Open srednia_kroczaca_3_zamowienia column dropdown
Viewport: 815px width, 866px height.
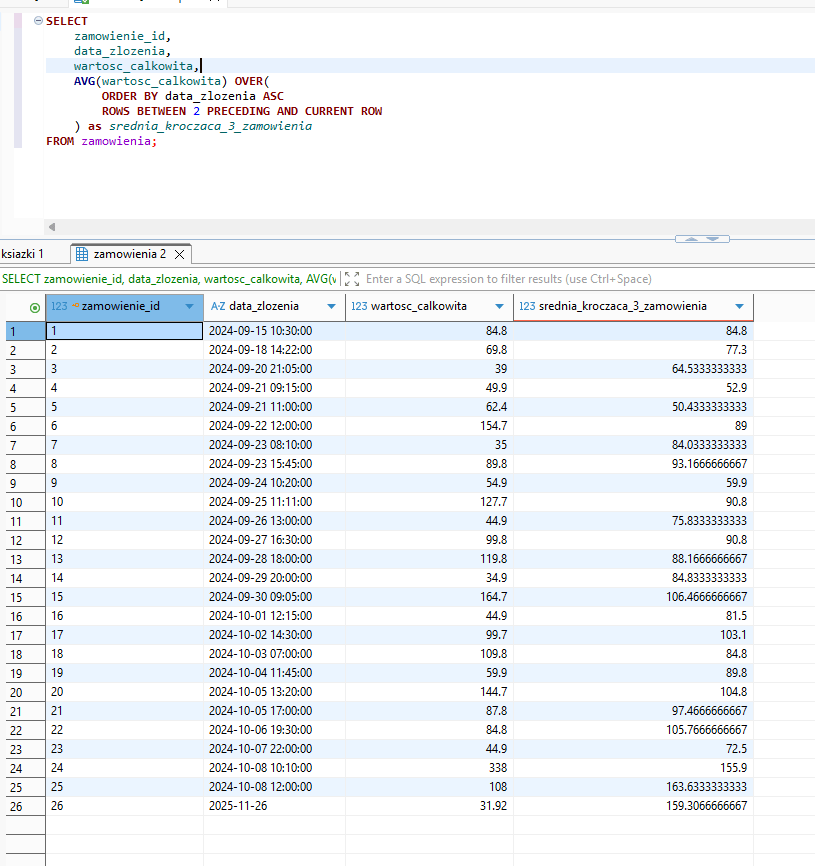[739, 306]
